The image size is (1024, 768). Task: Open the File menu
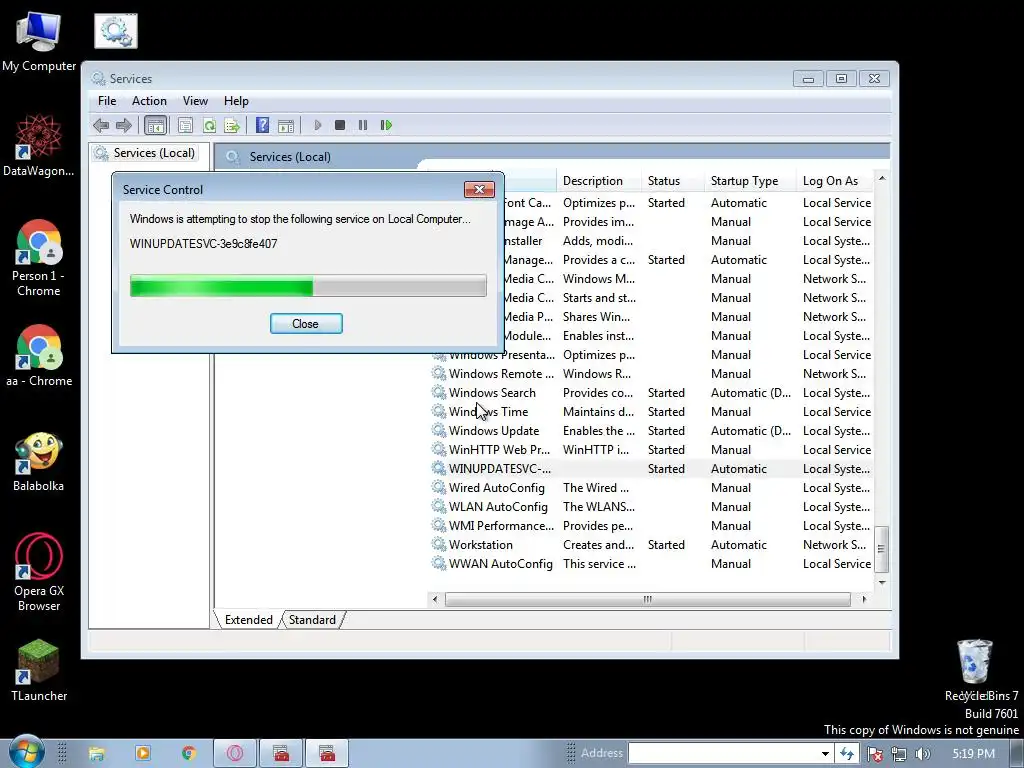click(106, 101)
